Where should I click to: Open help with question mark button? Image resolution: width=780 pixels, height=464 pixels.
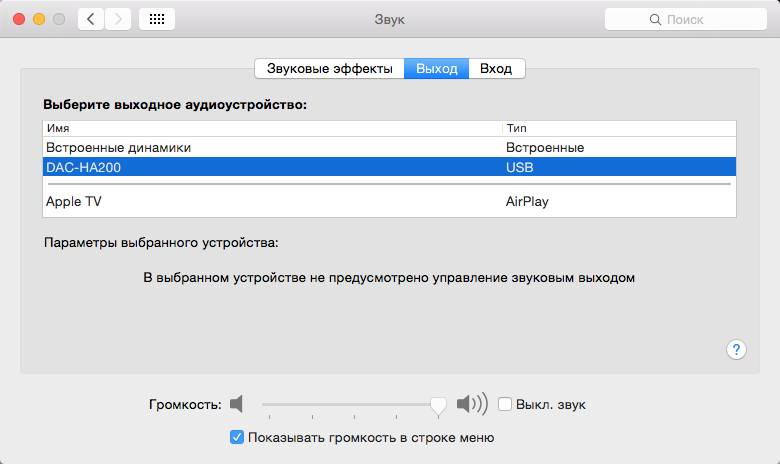pos(735,349)
